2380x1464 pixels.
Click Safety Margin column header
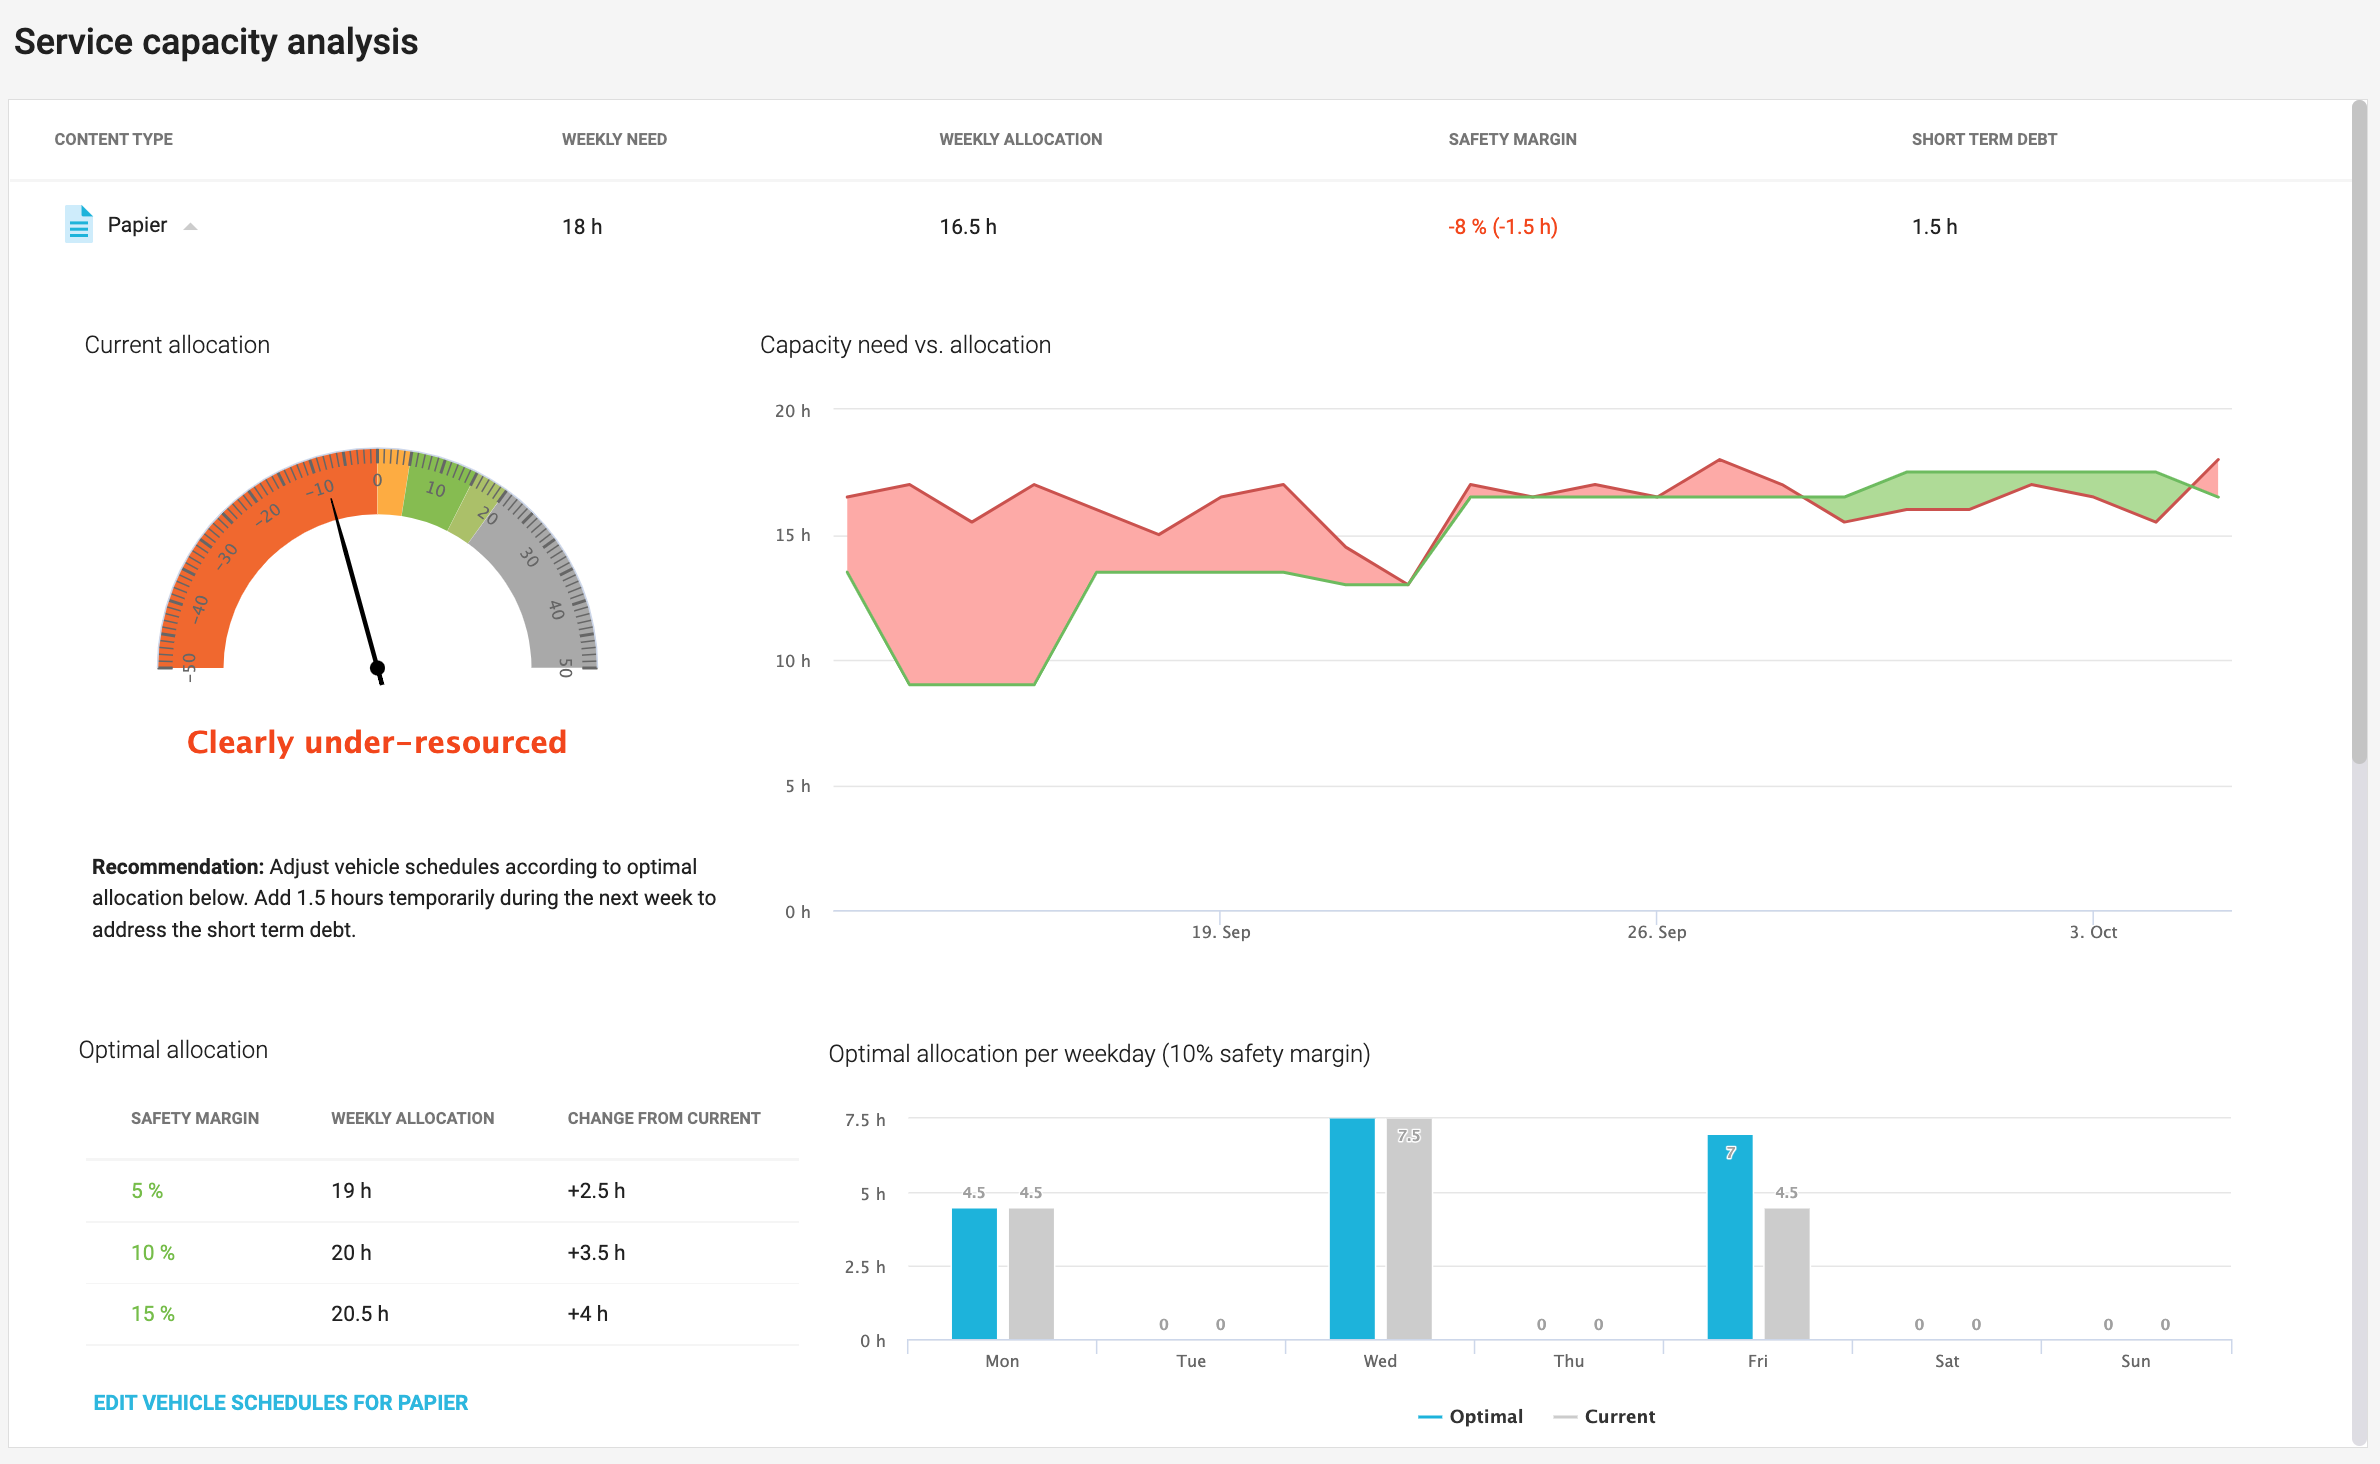pyautogui.click(x=1512, y=139)
